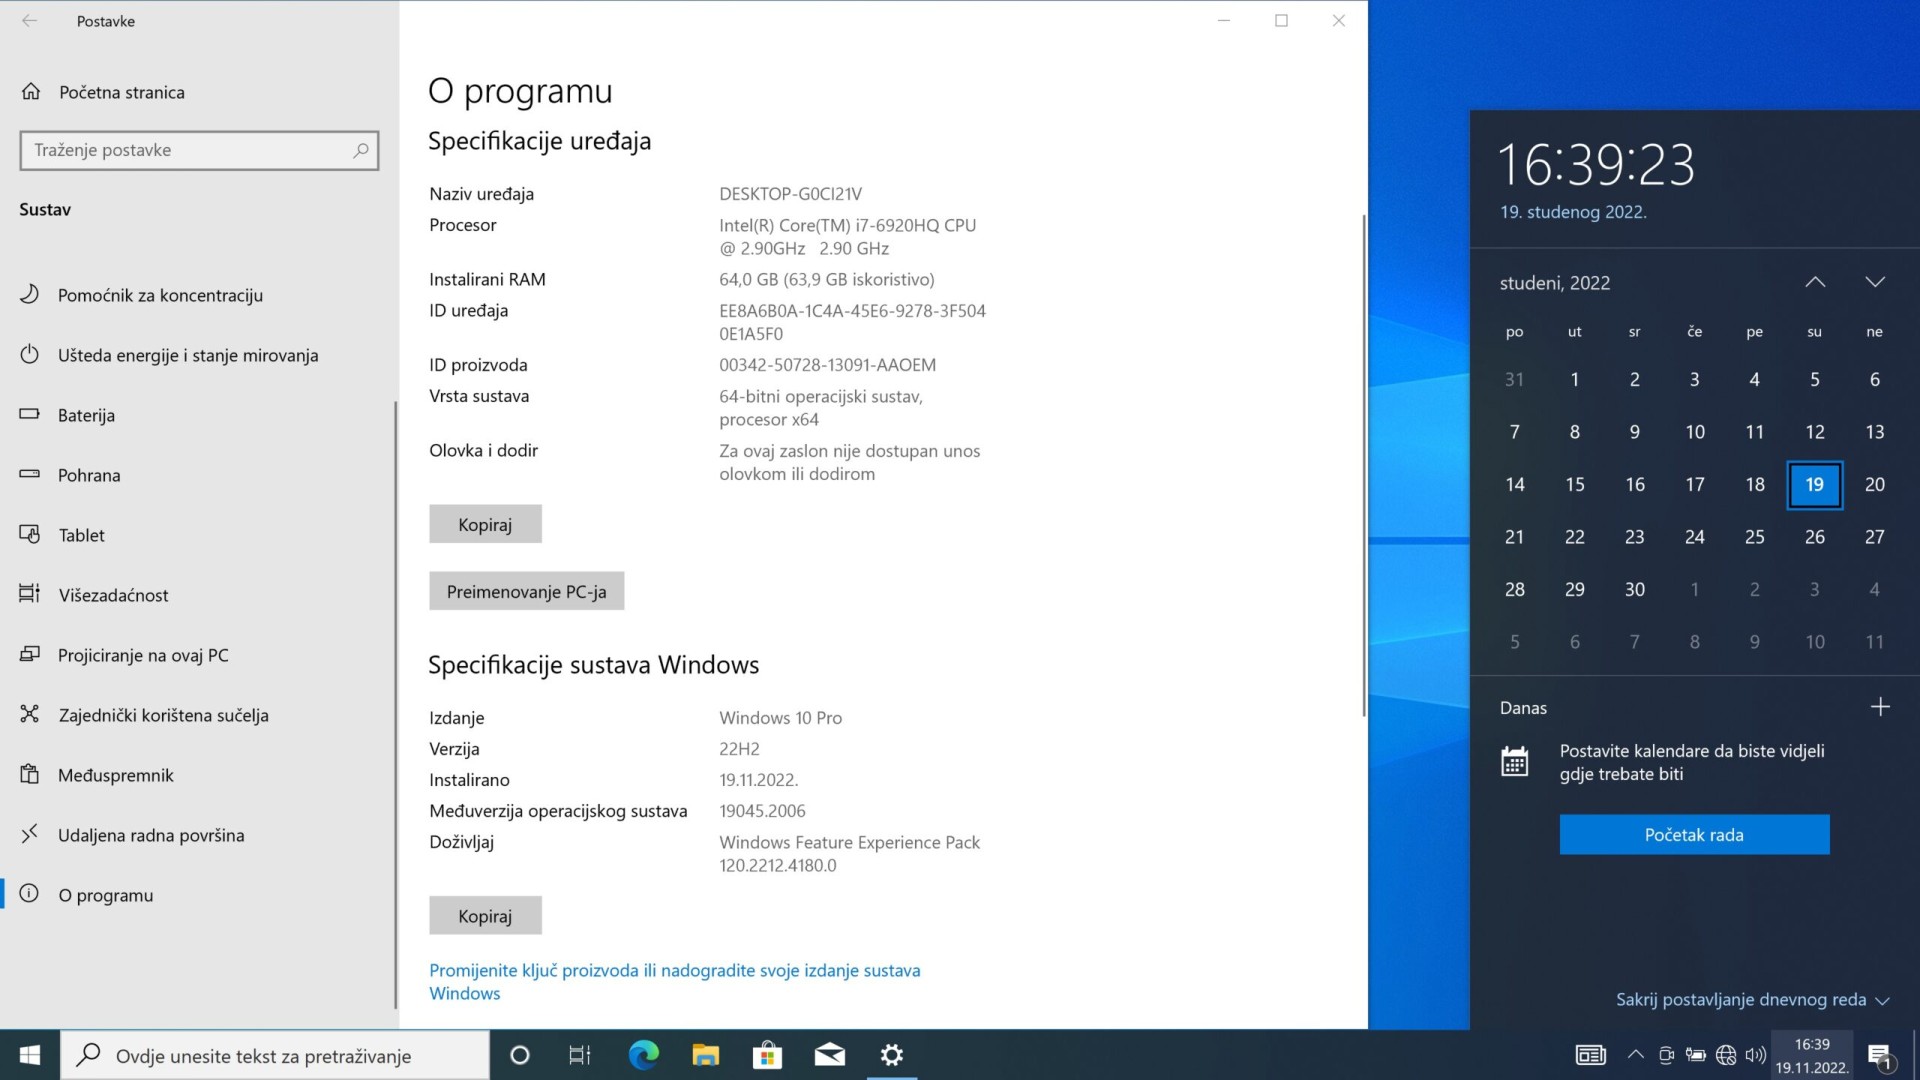The height and width of the screenshot is (1080, 1920).
Task: Open the notification Action Center icon
Action: point(1880,1055)
